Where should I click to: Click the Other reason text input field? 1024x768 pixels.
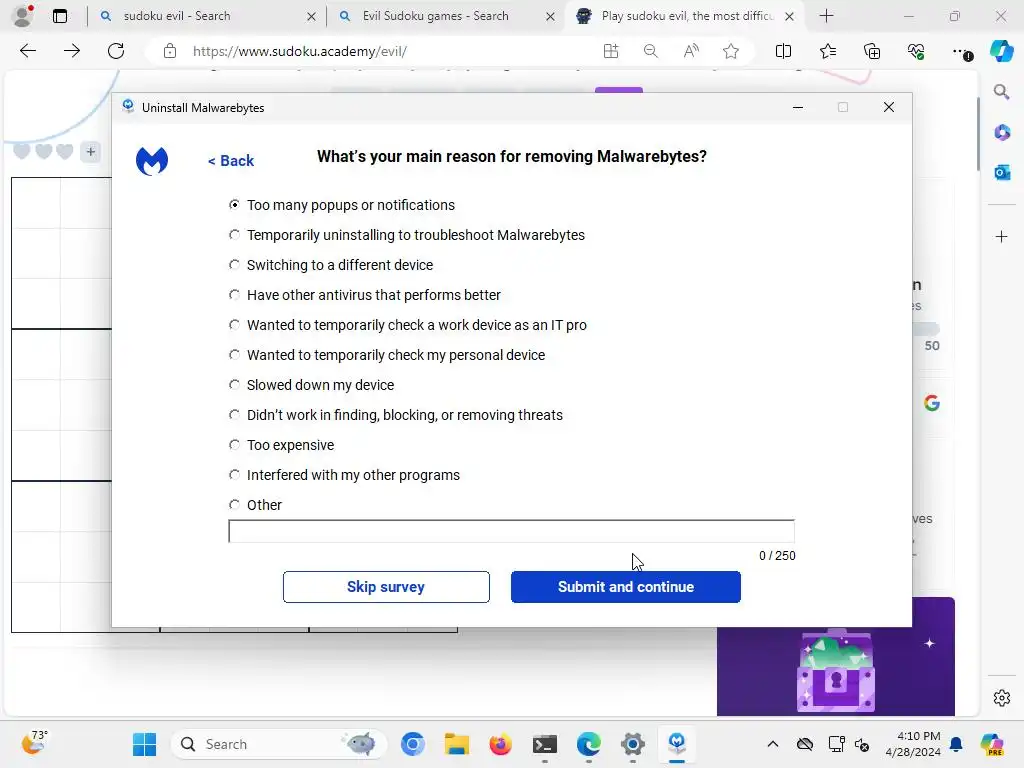[511, 532]
